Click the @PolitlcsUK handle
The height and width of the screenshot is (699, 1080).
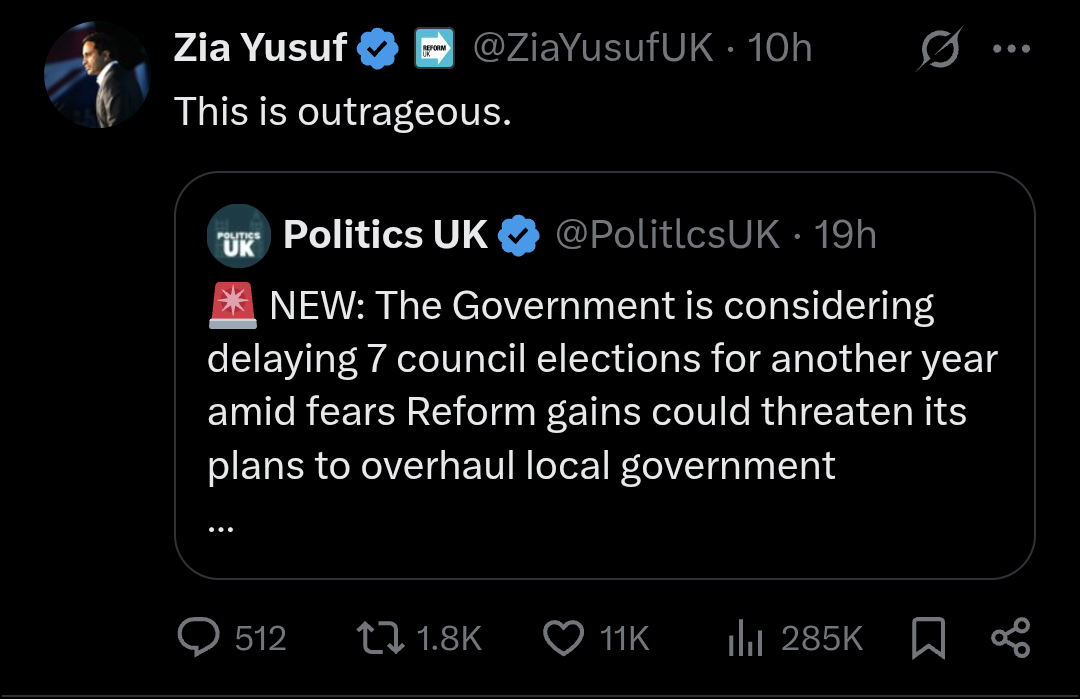[x=666, y=235]
